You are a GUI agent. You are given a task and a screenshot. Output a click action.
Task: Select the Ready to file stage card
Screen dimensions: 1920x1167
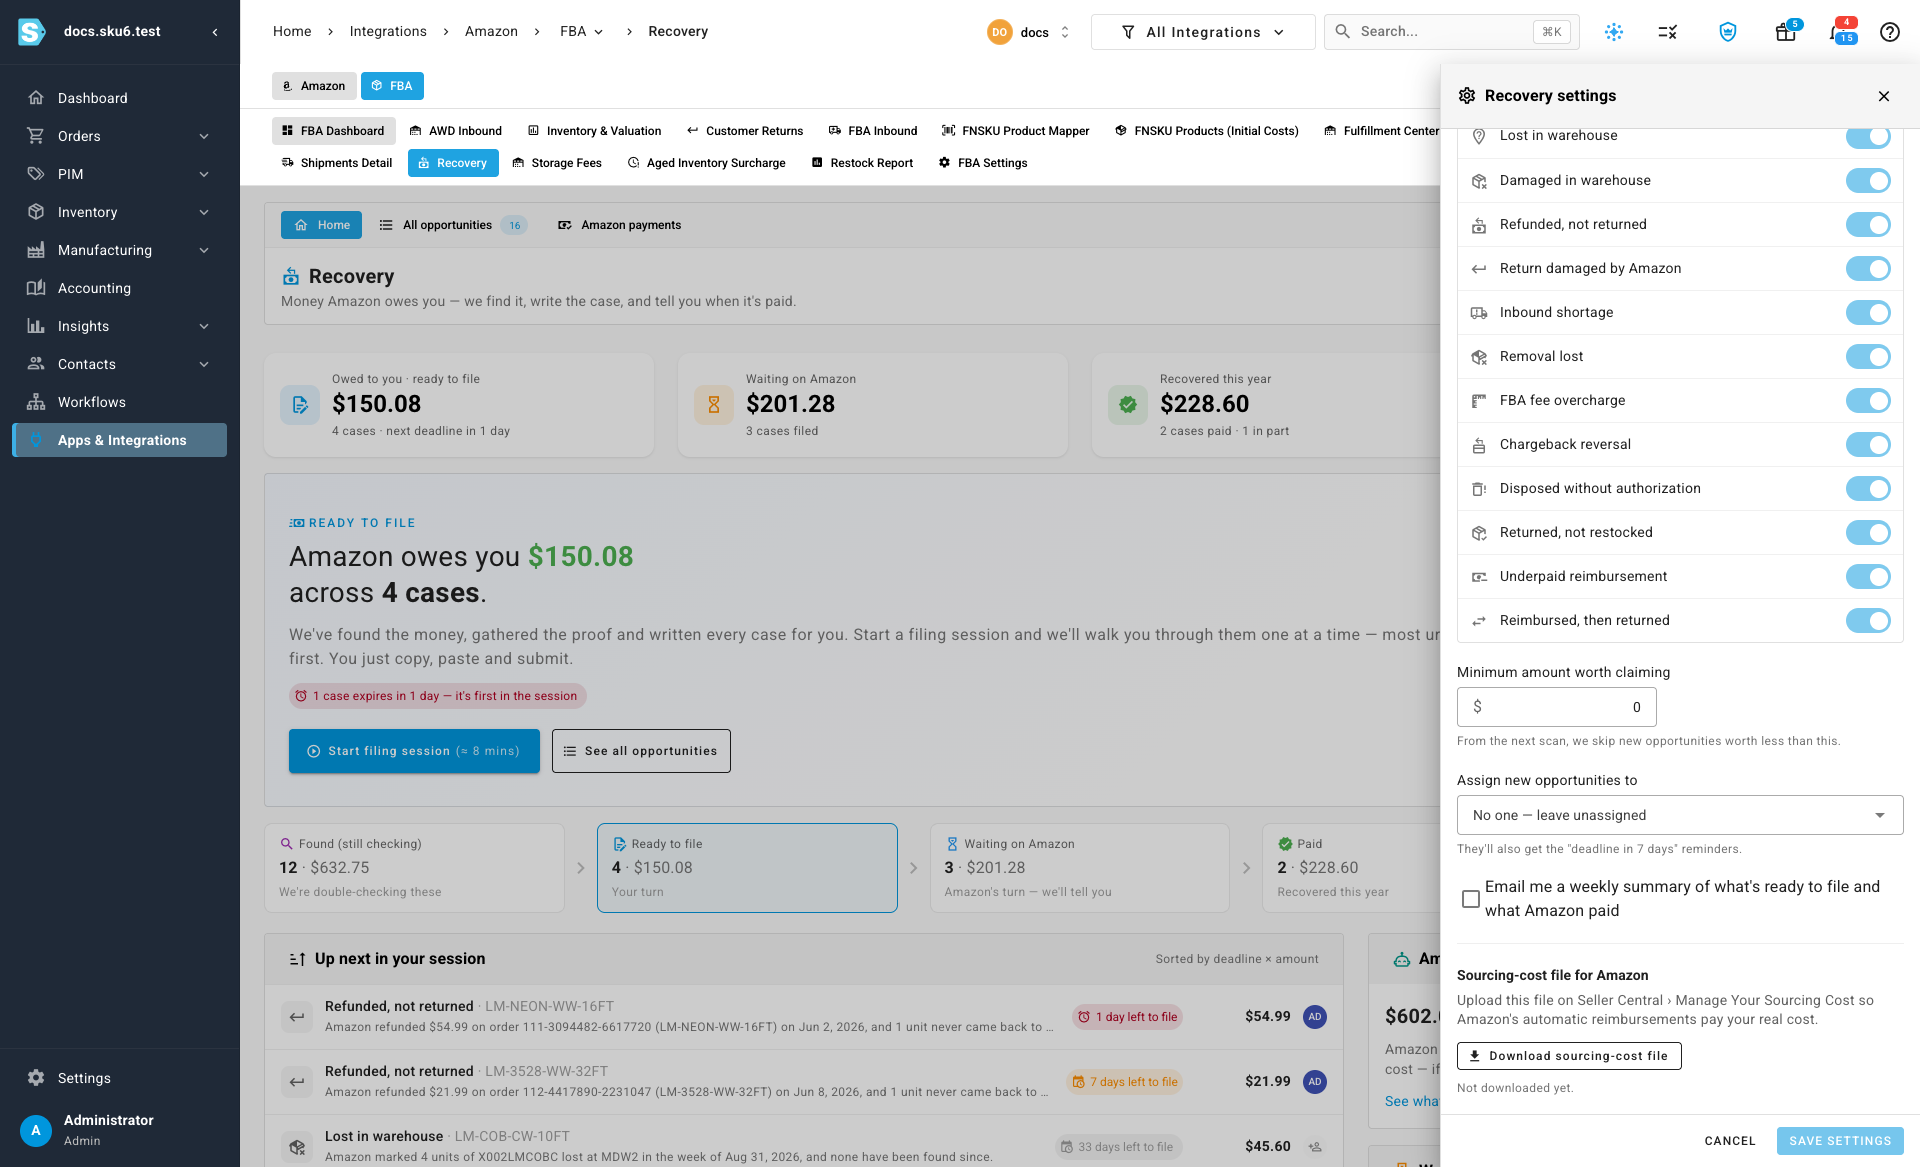747,868
